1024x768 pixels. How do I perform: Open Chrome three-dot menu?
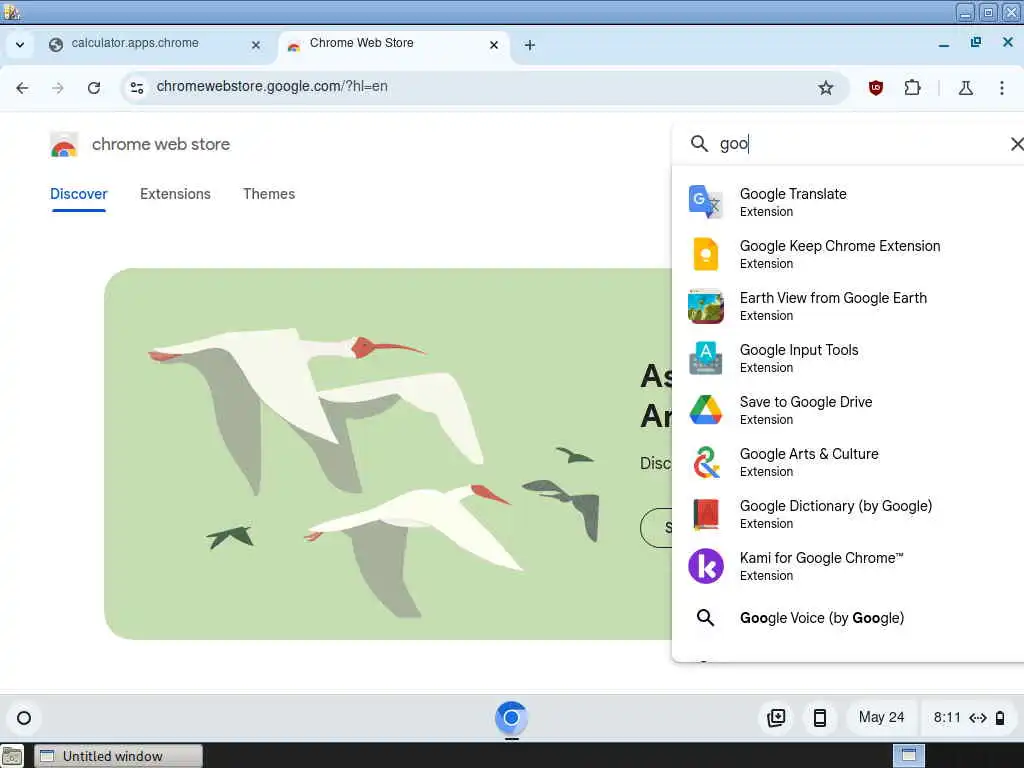pos(1002,88)
